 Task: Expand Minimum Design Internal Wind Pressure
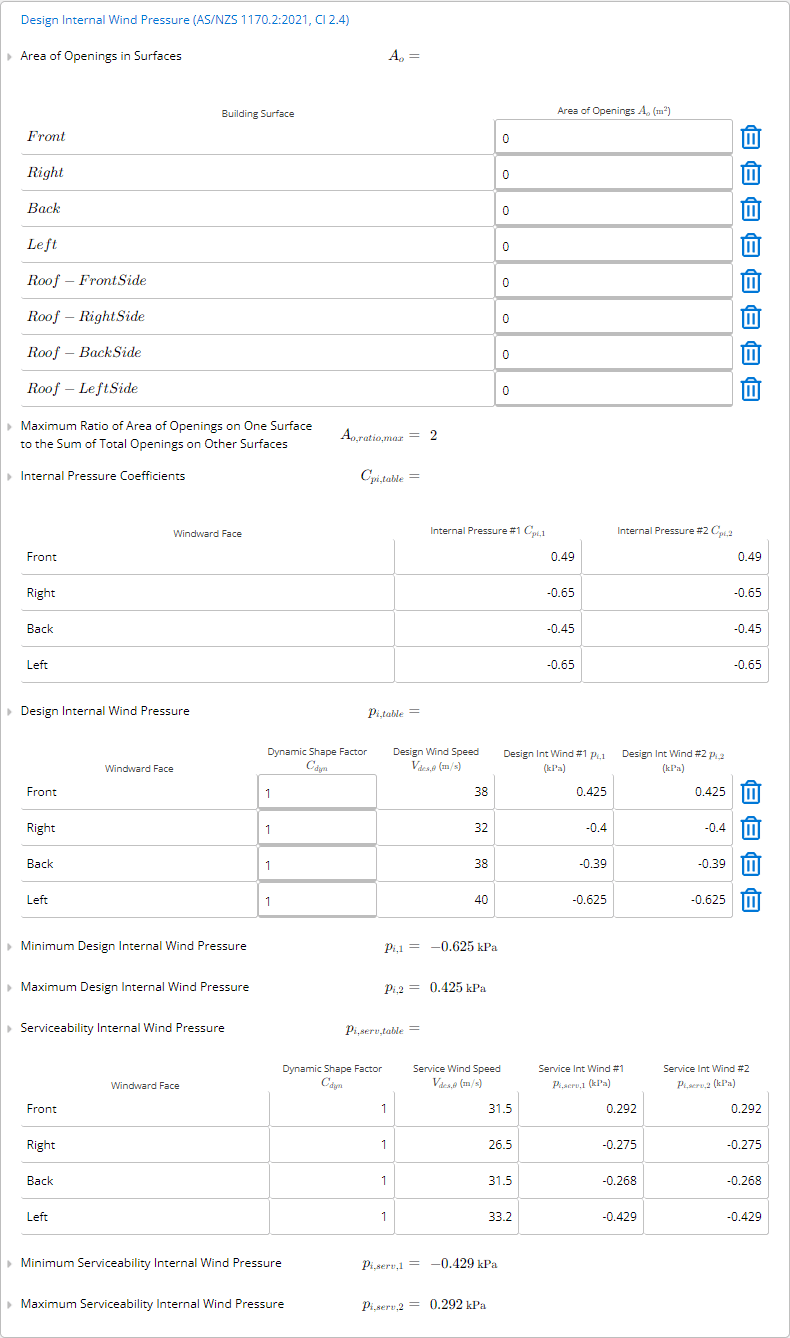(10, 946)
